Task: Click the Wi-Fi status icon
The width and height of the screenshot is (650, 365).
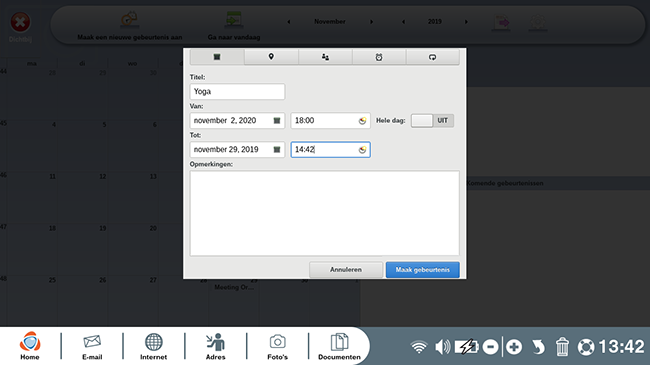Action: (x=419, y=347)
